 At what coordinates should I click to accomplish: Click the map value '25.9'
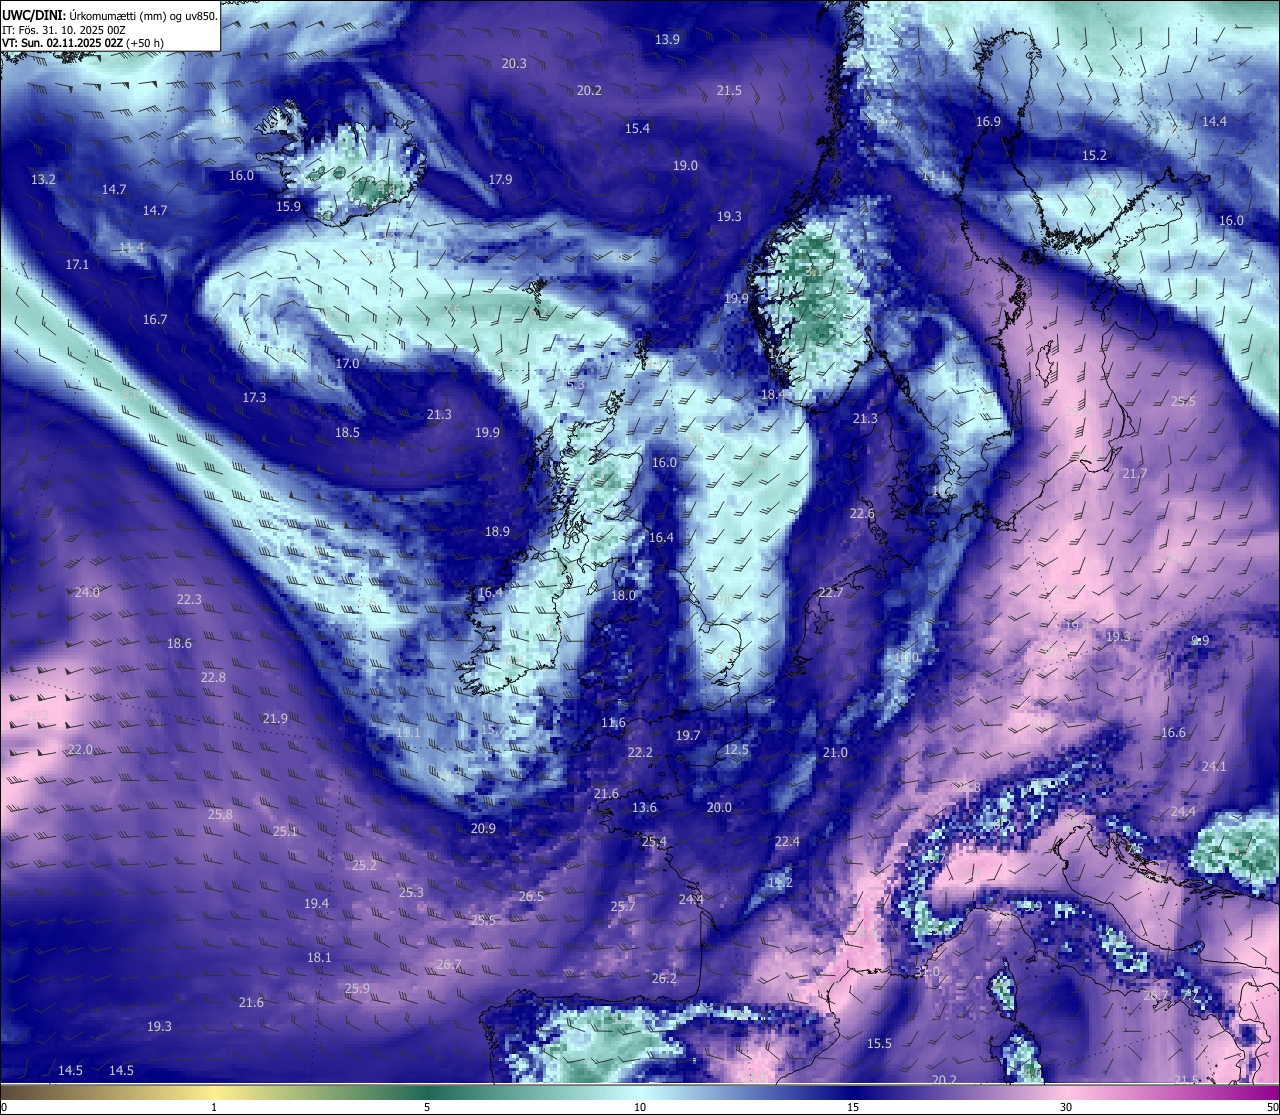click(x=357, y=988)
